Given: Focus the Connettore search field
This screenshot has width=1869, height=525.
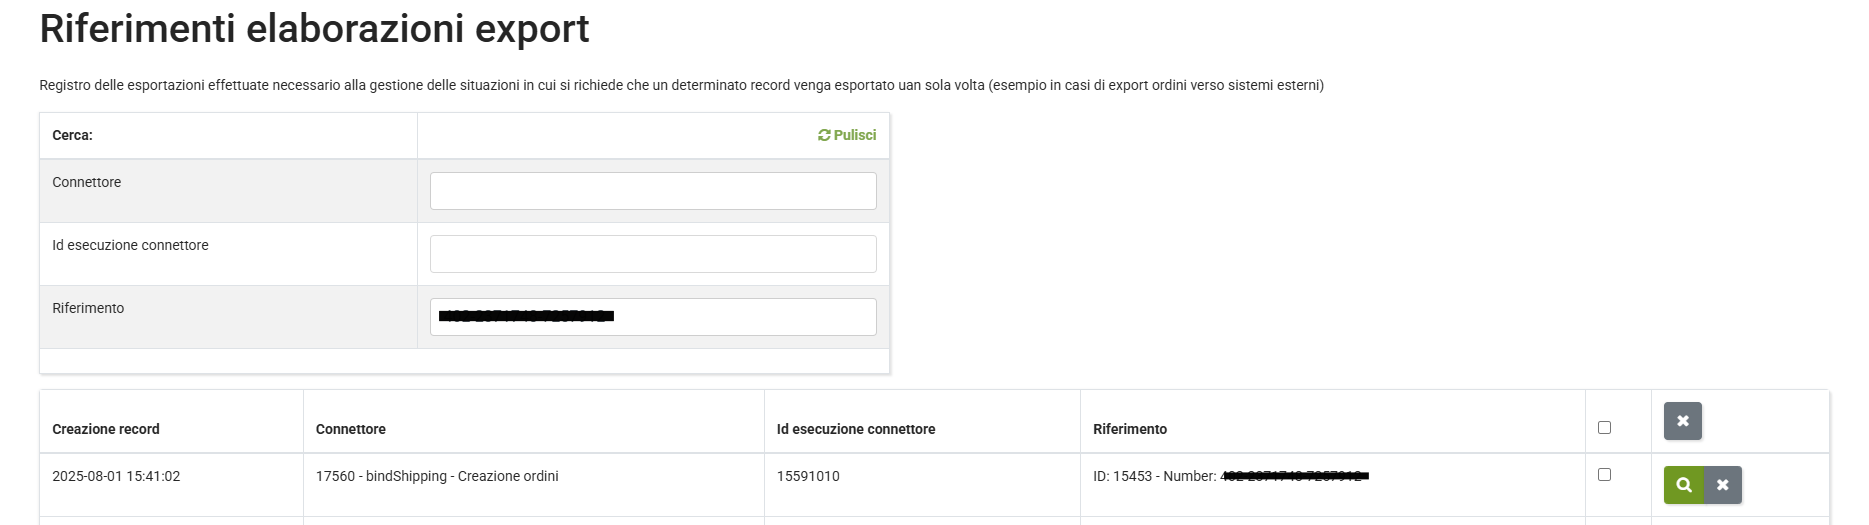Looking at the screenshot, I should pyautogui.click(x=652, y=191).
